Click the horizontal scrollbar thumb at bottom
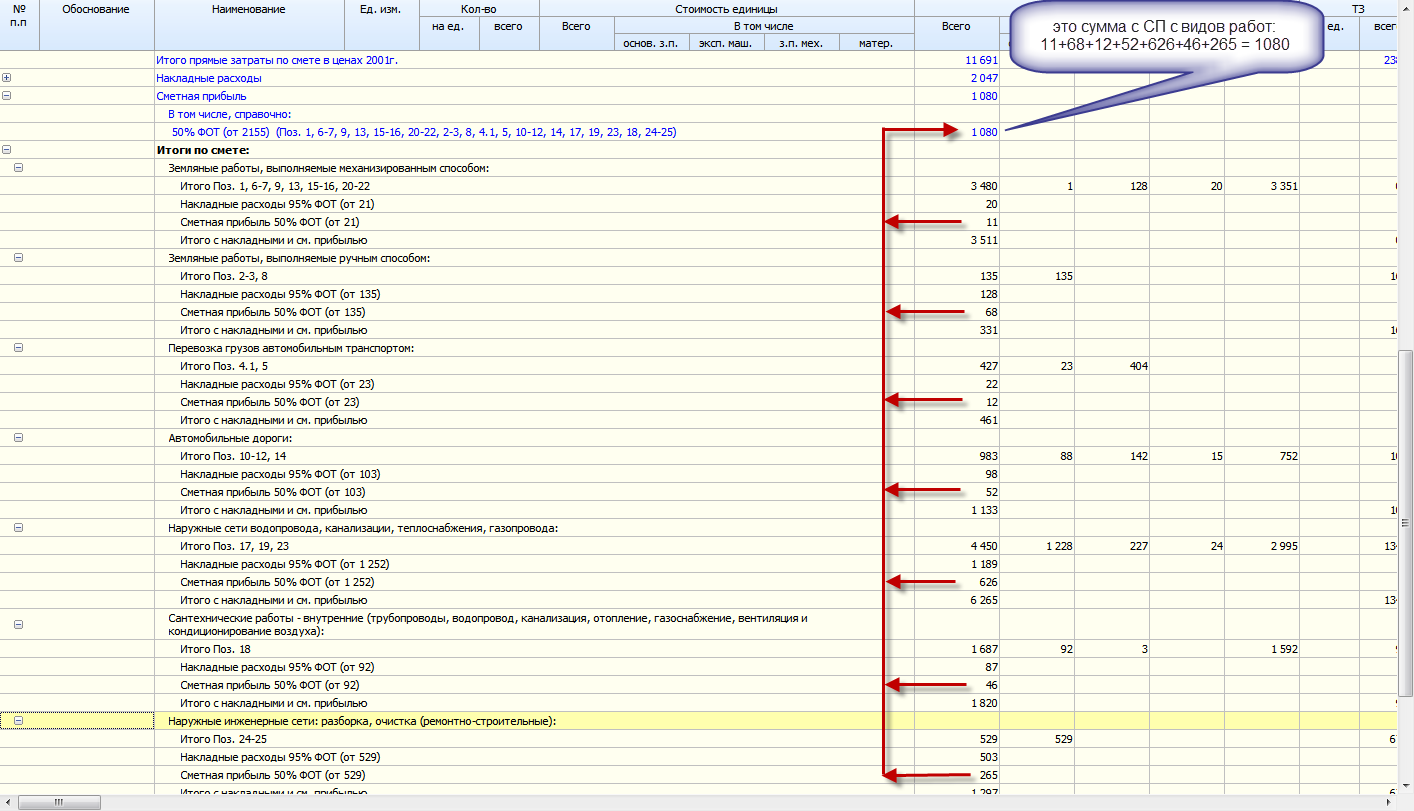This screenshot has width=1414, height=811. [59, 802]
